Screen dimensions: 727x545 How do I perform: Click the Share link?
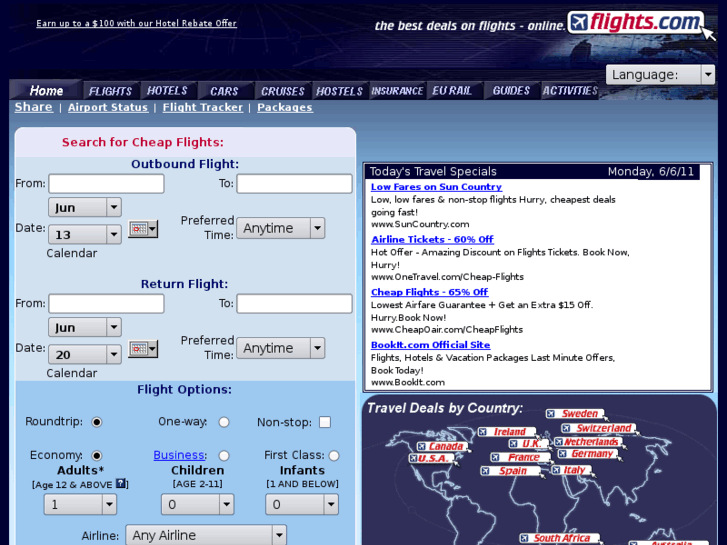33,107
